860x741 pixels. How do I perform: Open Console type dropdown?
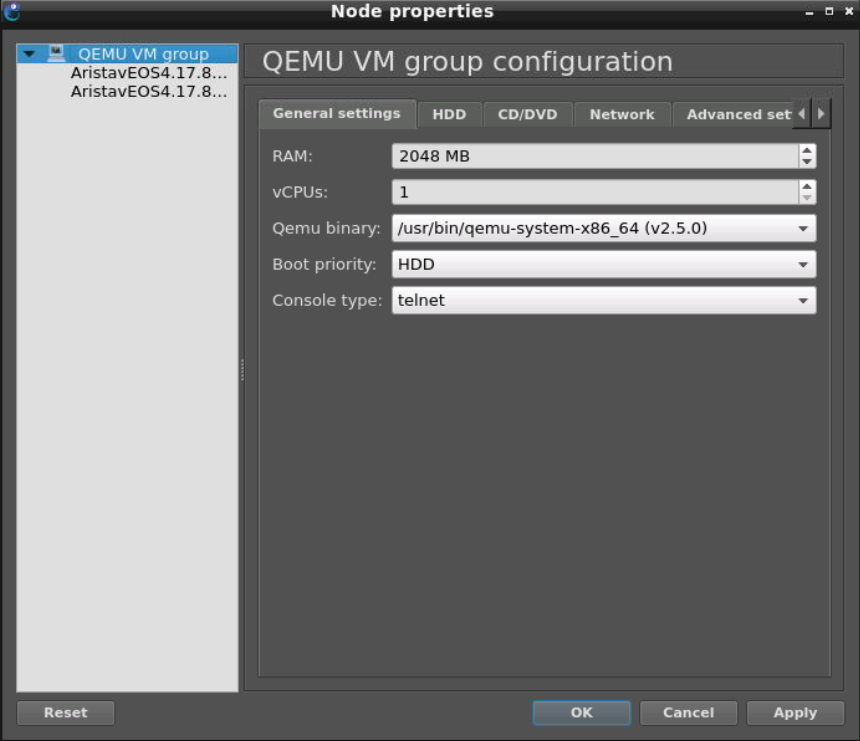(x=603, y=300)
